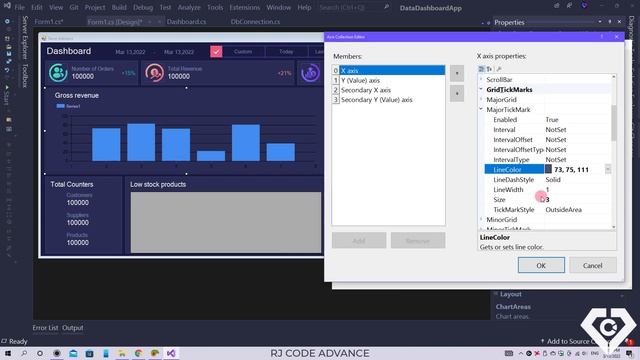Click the Visual Studio logo icon
640x360 pixels.
point(7,6)
